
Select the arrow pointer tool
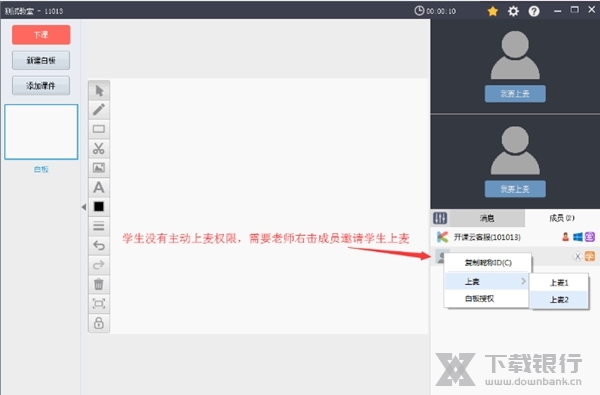click(99, 91)
